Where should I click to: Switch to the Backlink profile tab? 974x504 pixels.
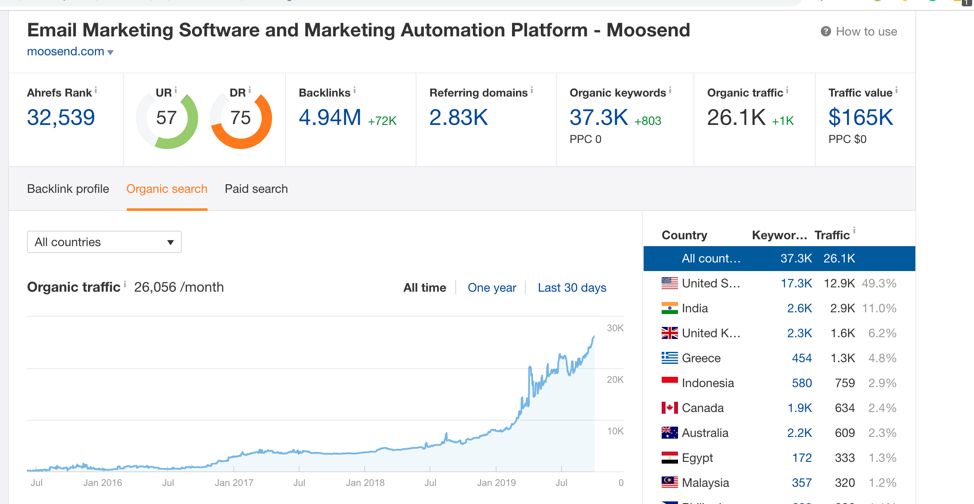coord(68,189)
